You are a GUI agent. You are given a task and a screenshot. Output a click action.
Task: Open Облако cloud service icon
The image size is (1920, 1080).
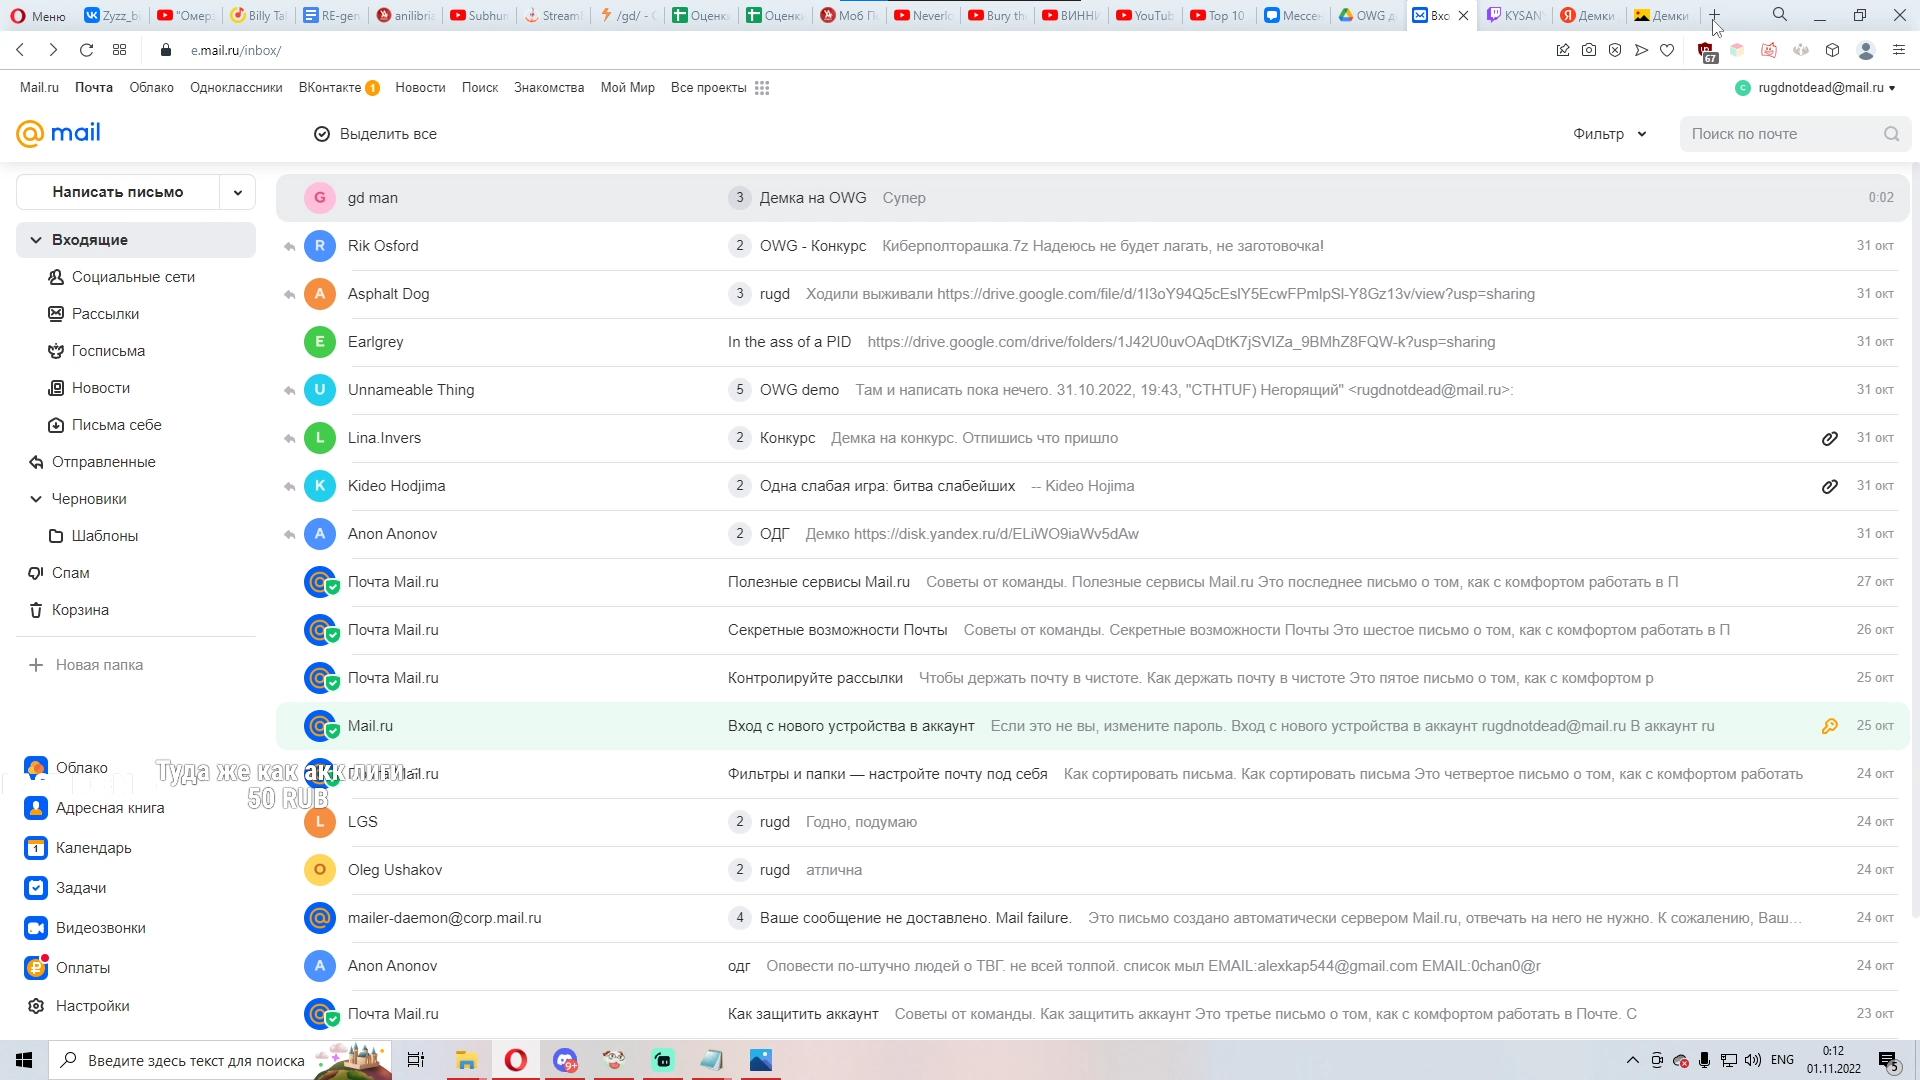point(36,768)
